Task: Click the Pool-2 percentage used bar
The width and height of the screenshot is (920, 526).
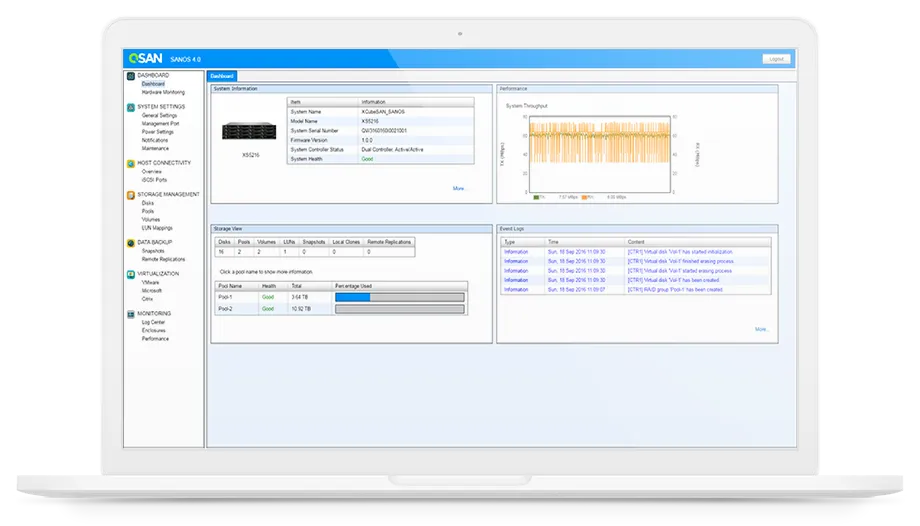Action: [x=399, y=309]
